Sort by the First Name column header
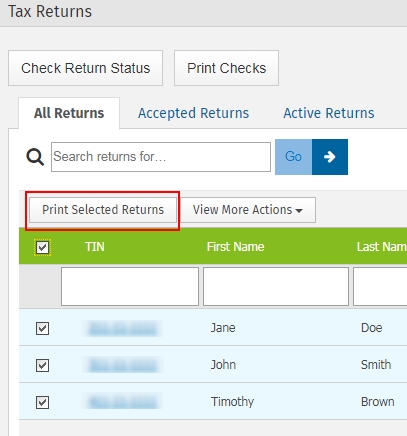407x436 pixels. [235, 247]
